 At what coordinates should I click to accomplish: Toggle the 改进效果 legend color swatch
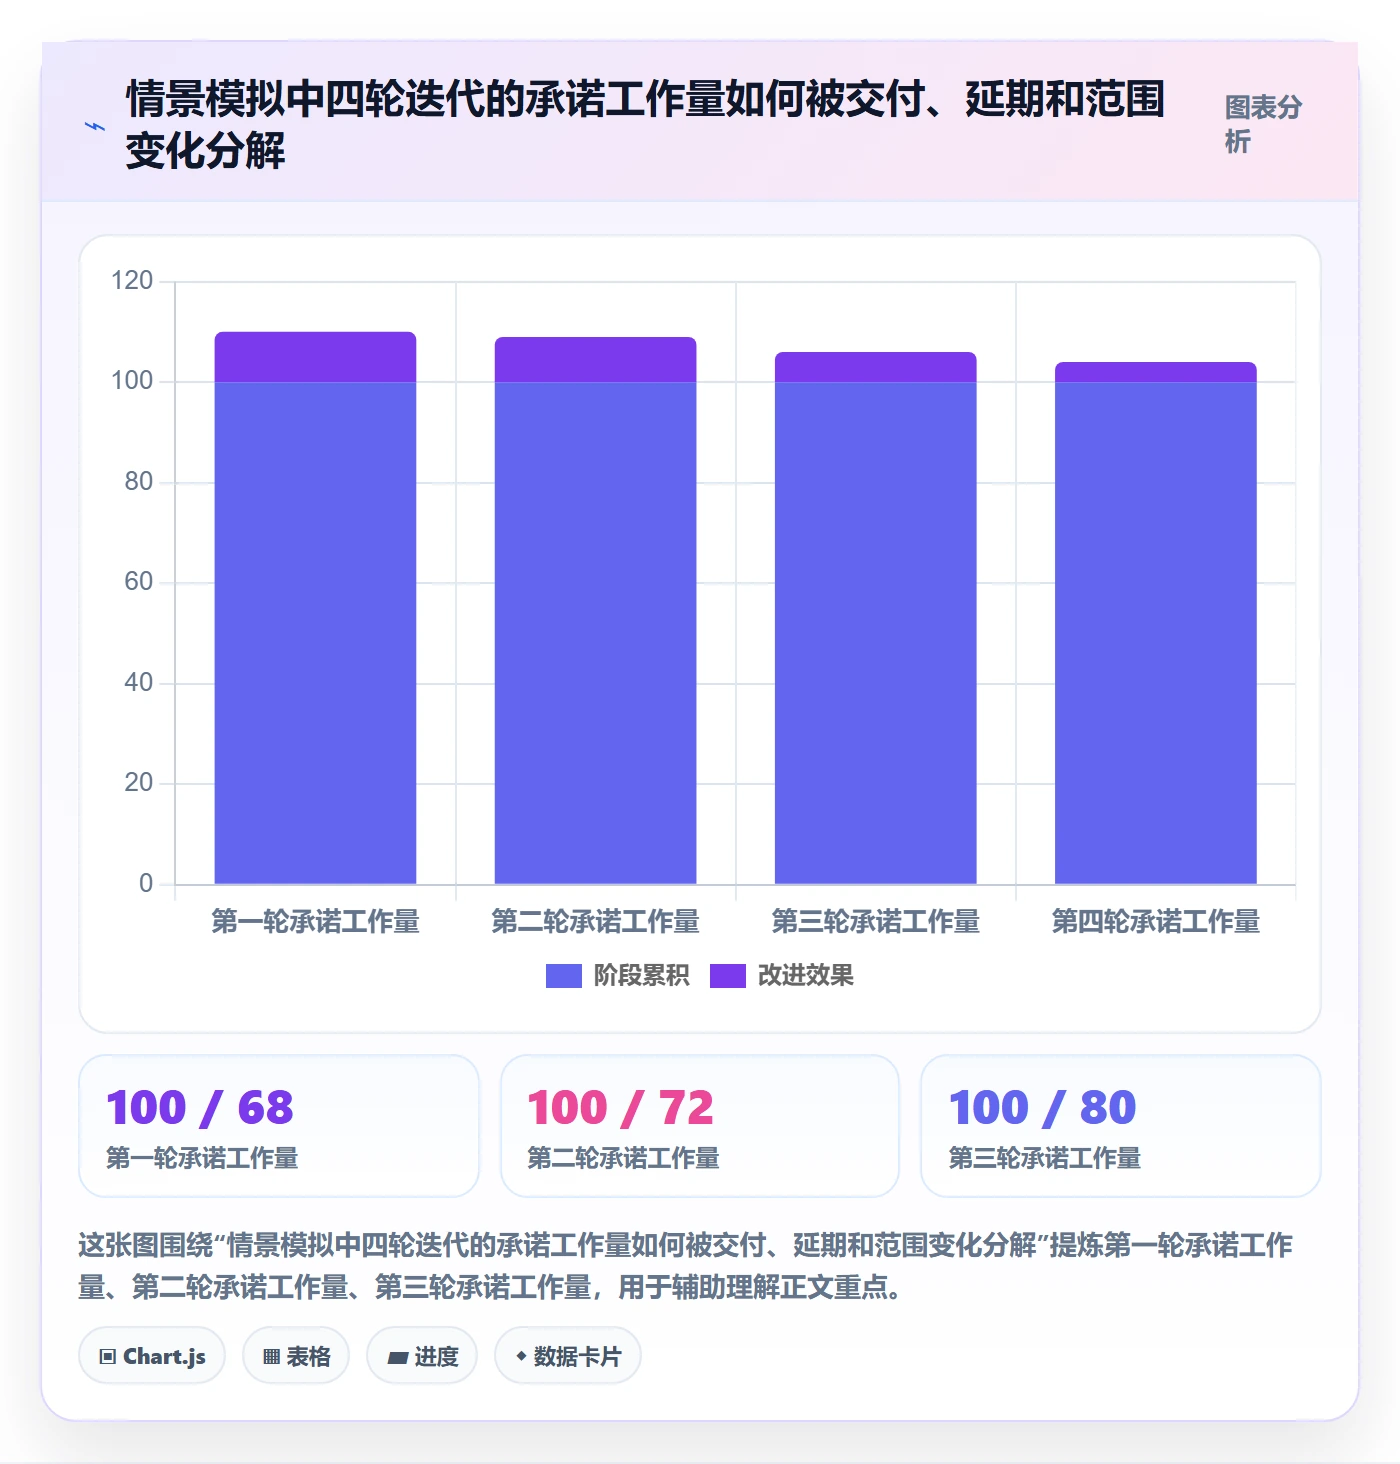click(x=727, y=975)
